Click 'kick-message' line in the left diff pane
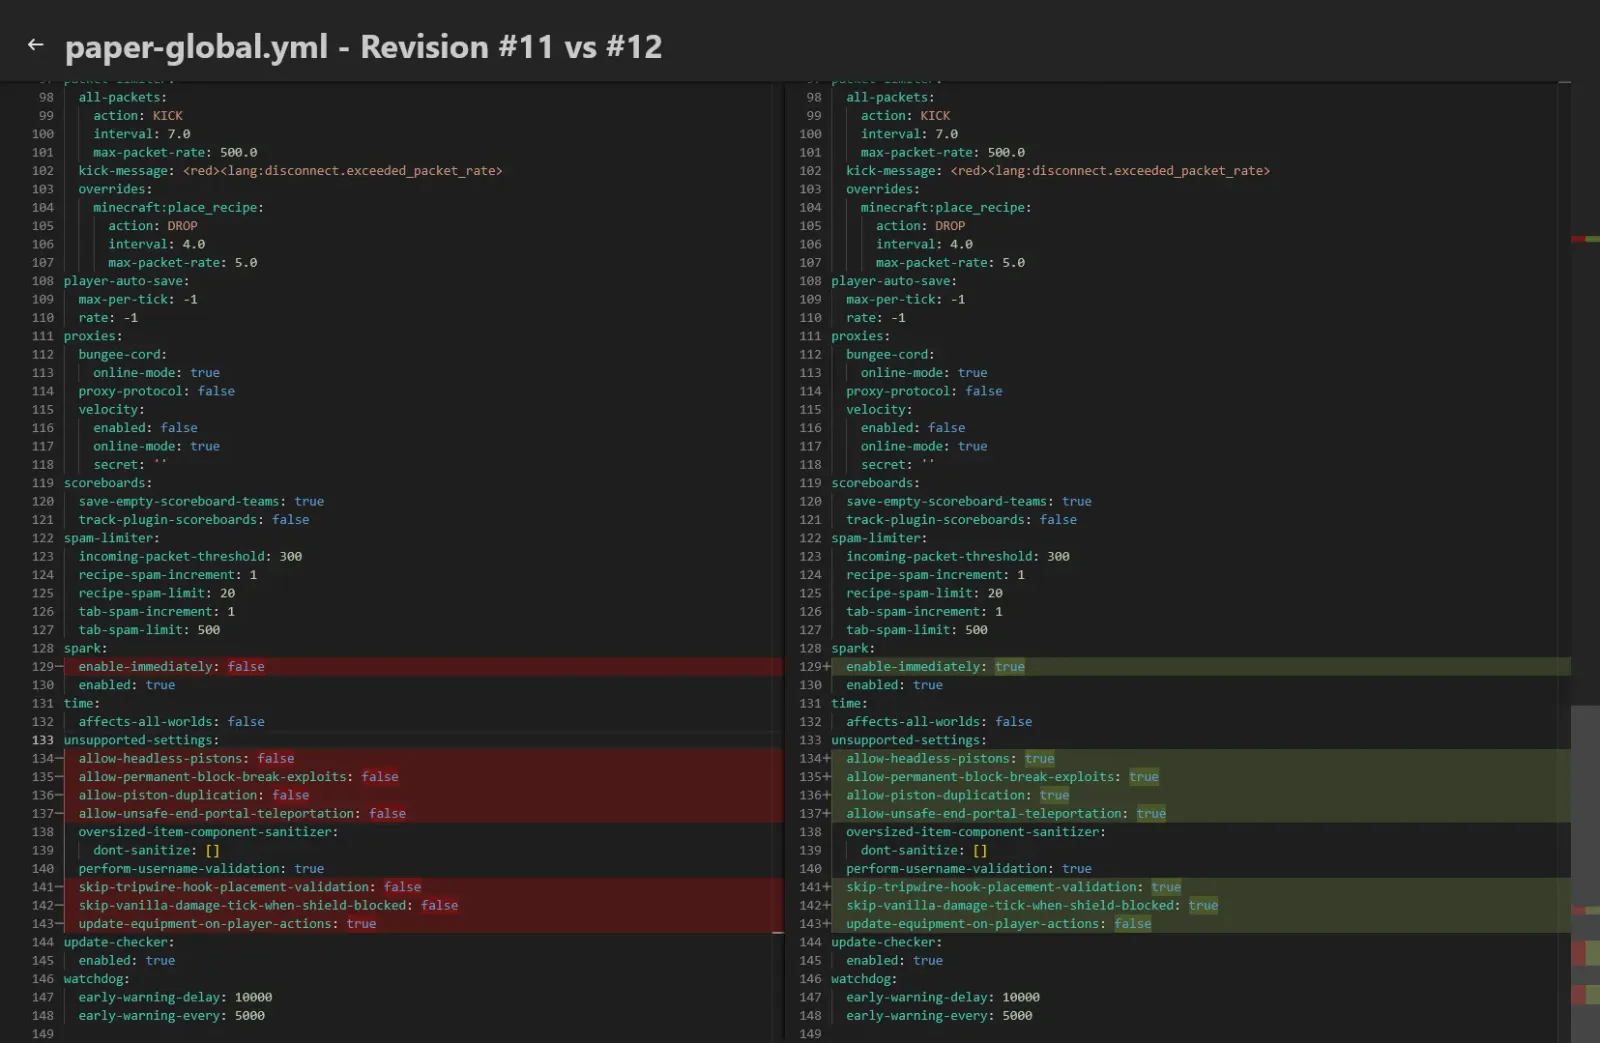The height and width of the screenshot is (1043, 1600). tap(290, 171)
